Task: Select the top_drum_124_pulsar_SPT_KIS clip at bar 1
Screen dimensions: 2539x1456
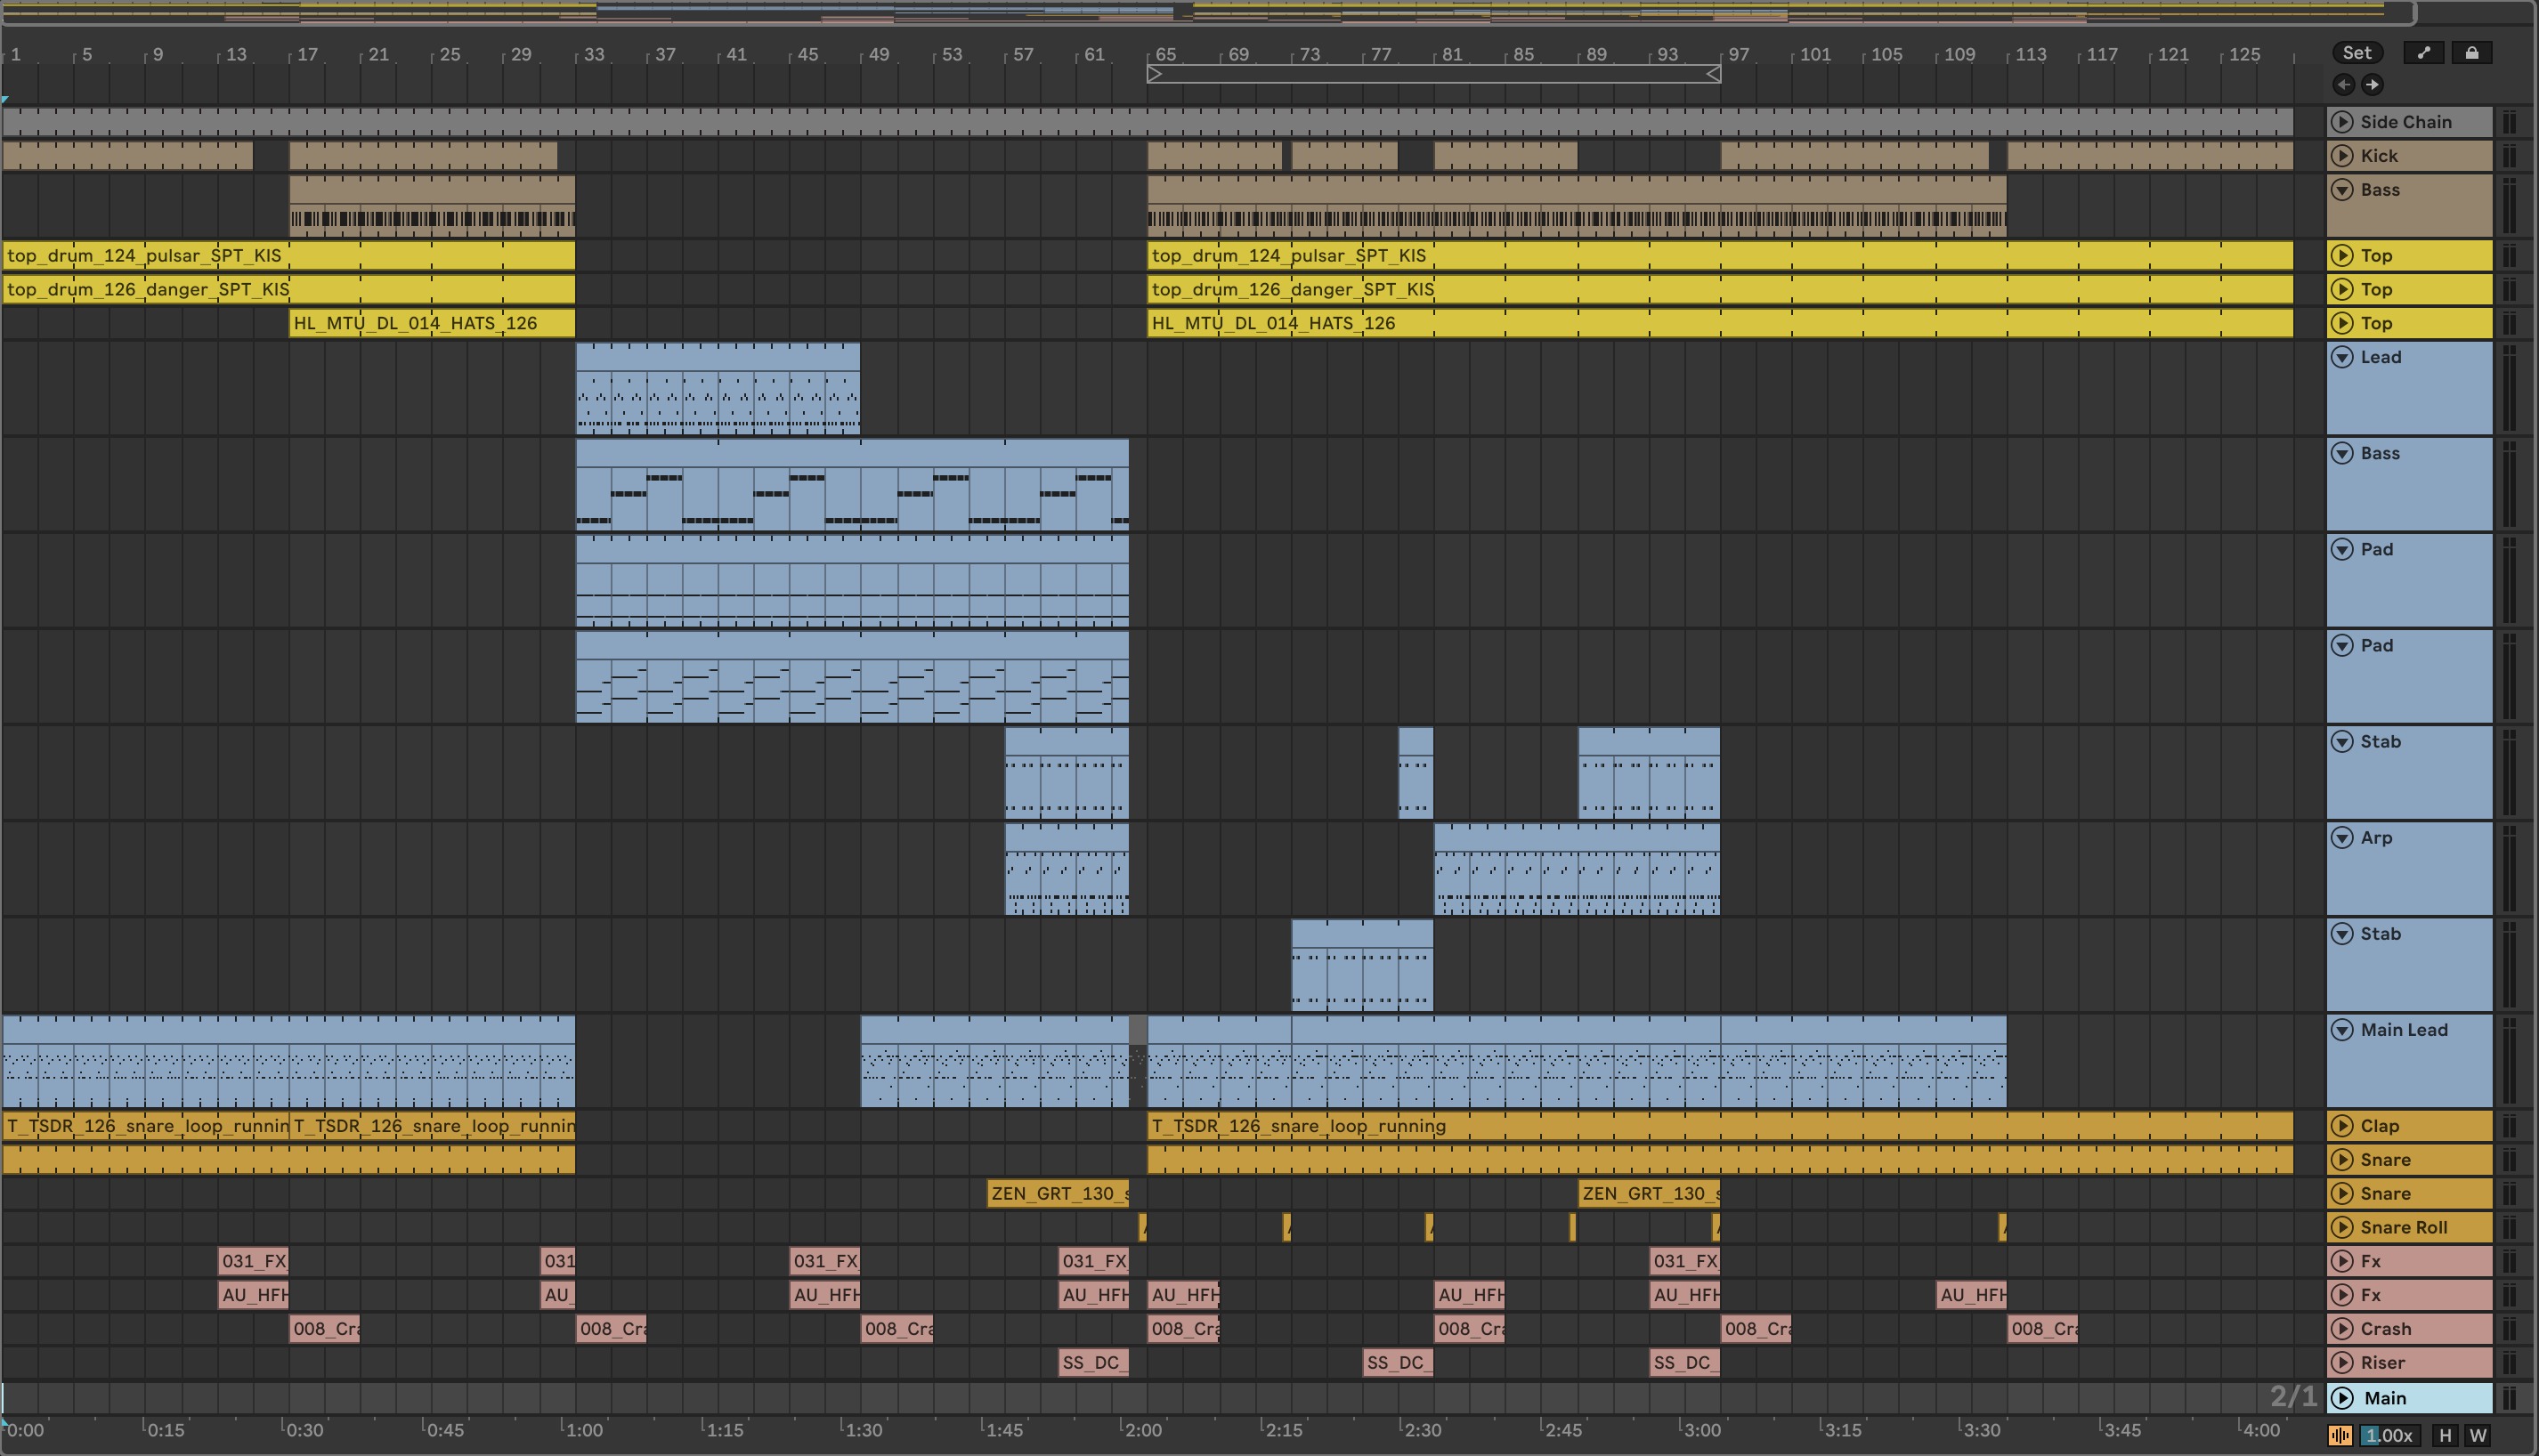Action: point(288,255)
